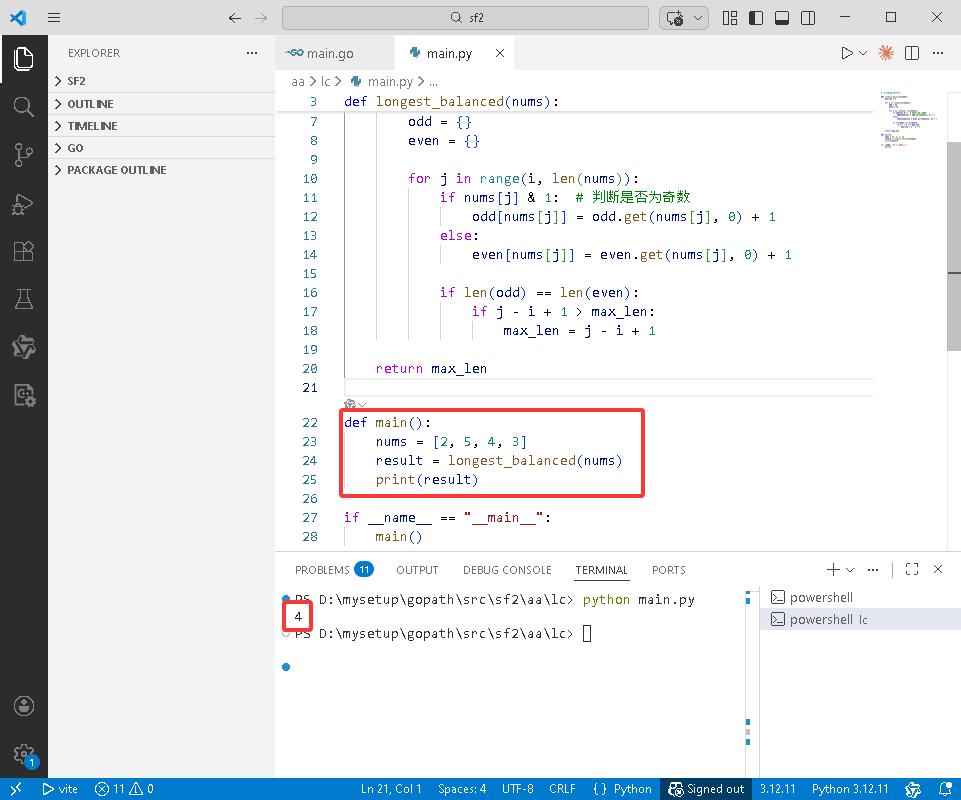The height and width of the screenshot is (800, 961).
Task: Click the notifications bell in status bar
Action: click(x=946, y=789)
